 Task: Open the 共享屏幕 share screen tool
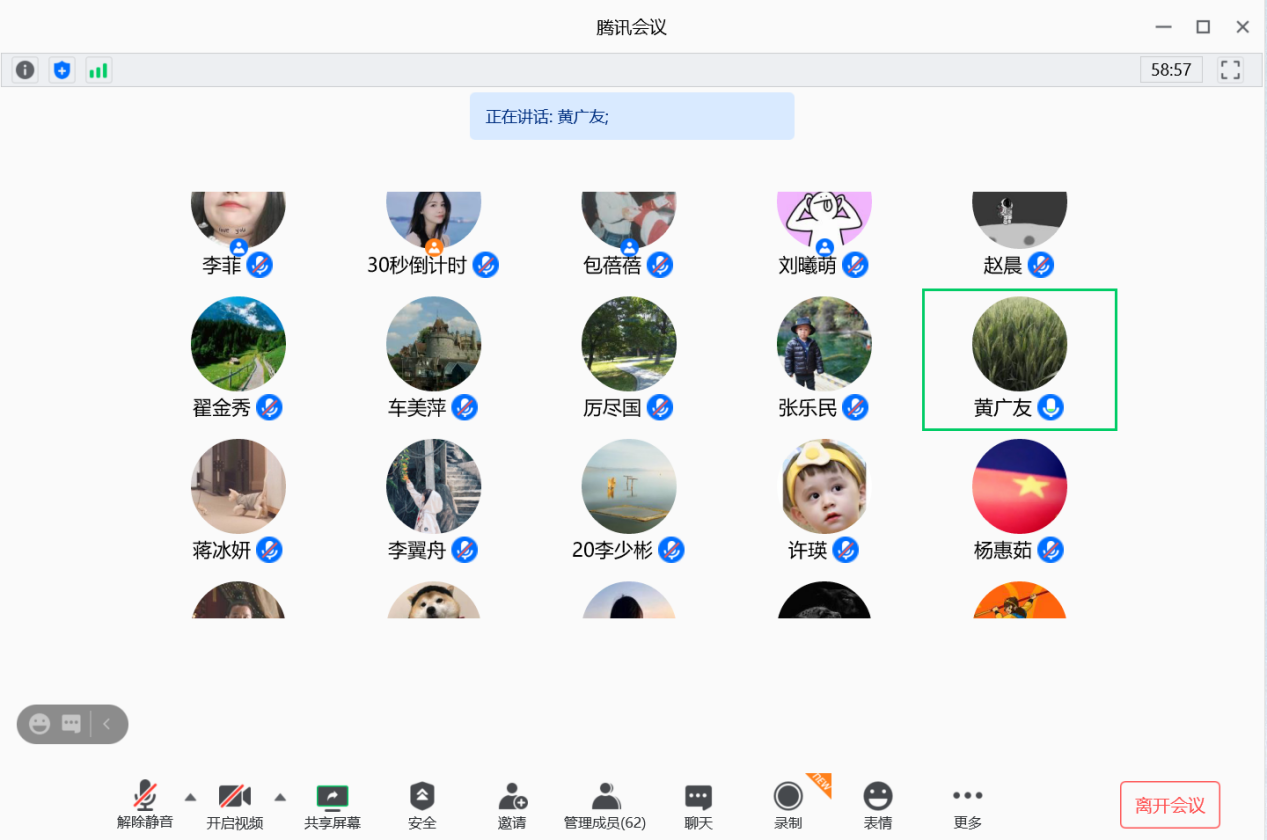point(332,806)
